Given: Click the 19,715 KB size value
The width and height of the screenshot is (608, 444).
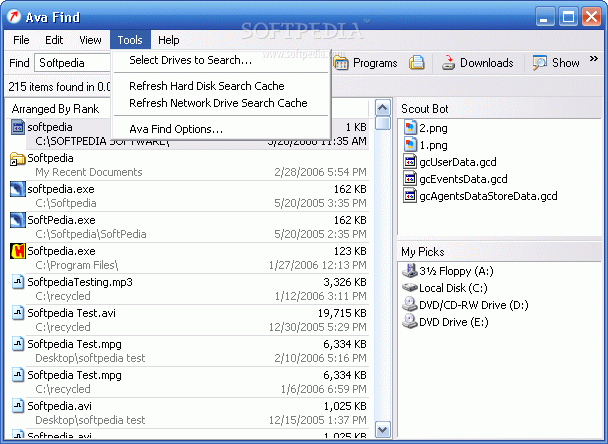Looking at the screenshot, I should click(342, 313).
